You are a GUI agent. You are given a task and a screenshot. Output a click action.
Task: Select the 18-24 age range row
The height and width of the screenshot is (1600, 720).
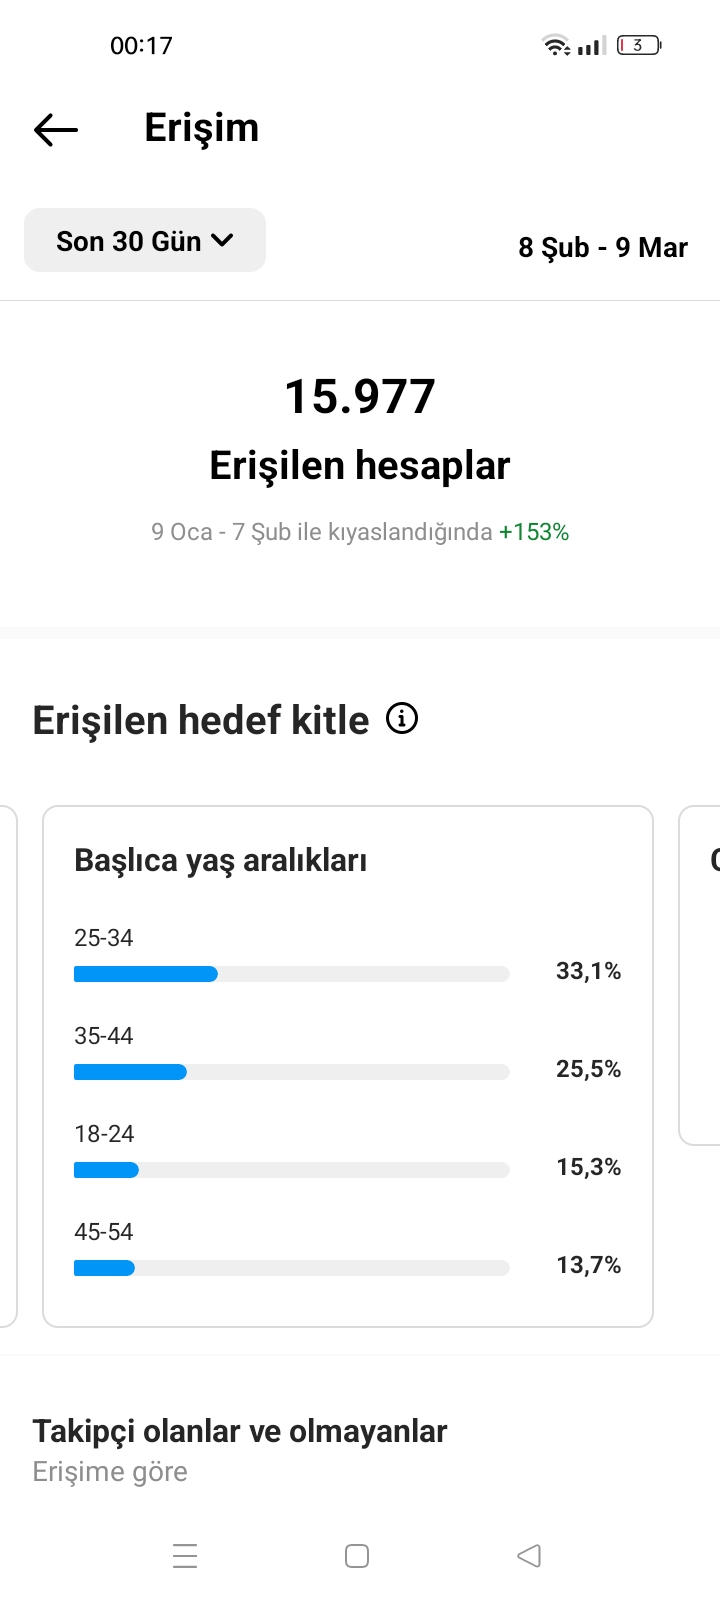coord(348,1152)
